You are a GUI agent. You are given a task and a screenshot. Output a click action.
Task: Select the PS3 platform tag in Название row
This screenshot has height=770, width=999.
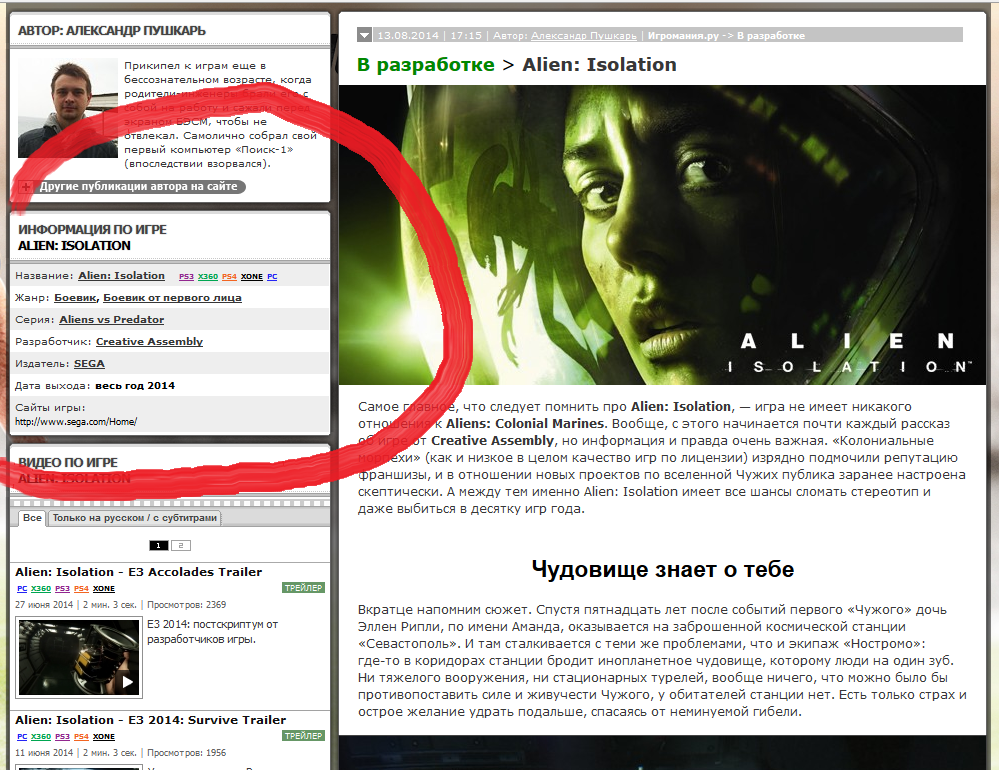186,276
